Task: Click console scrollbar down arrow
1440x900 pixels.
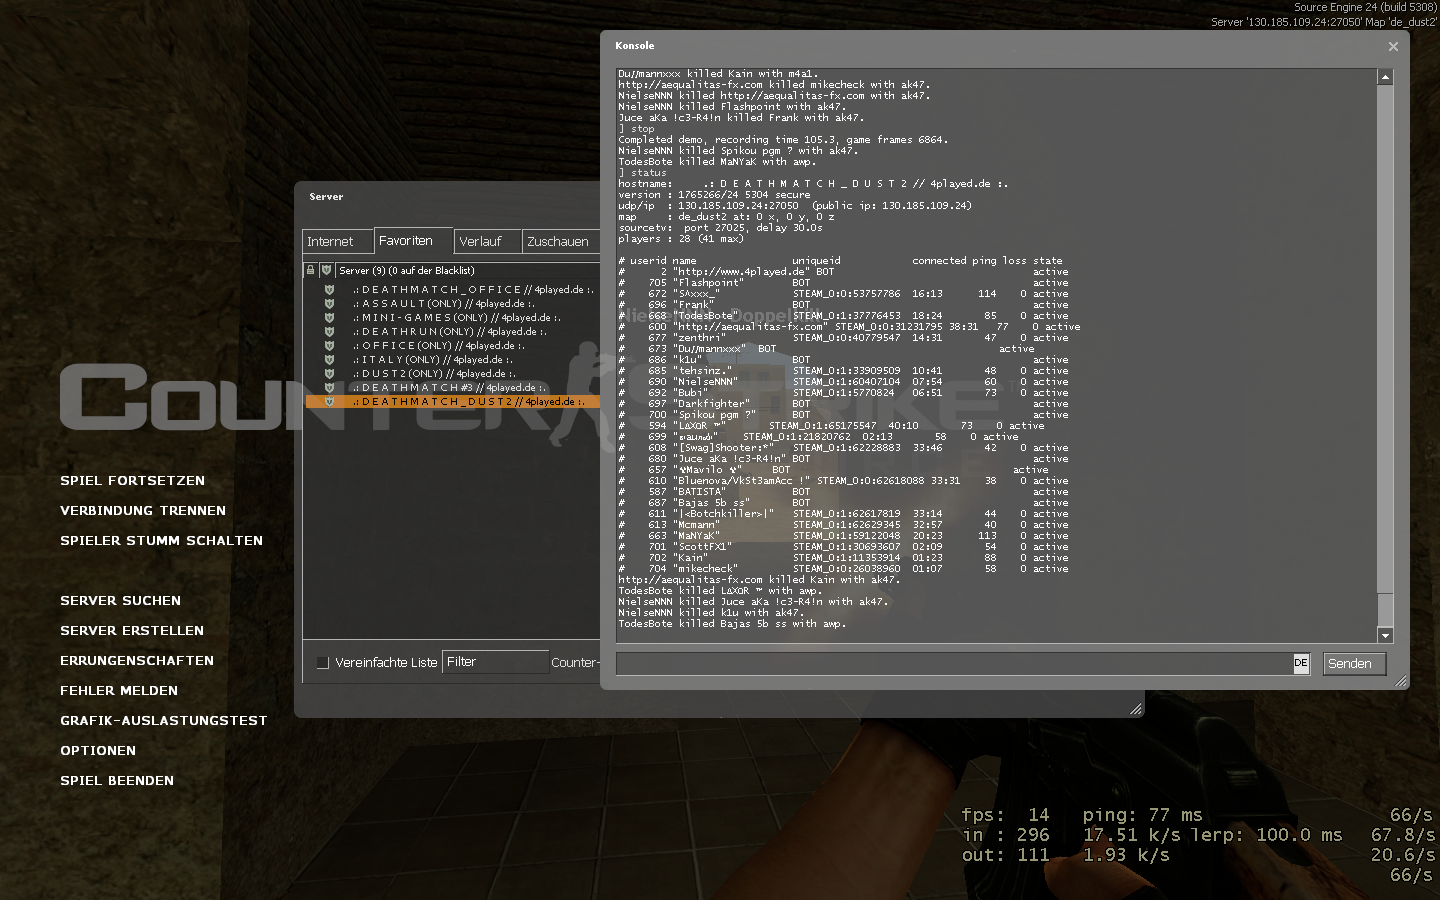Action: point(1385,636)
